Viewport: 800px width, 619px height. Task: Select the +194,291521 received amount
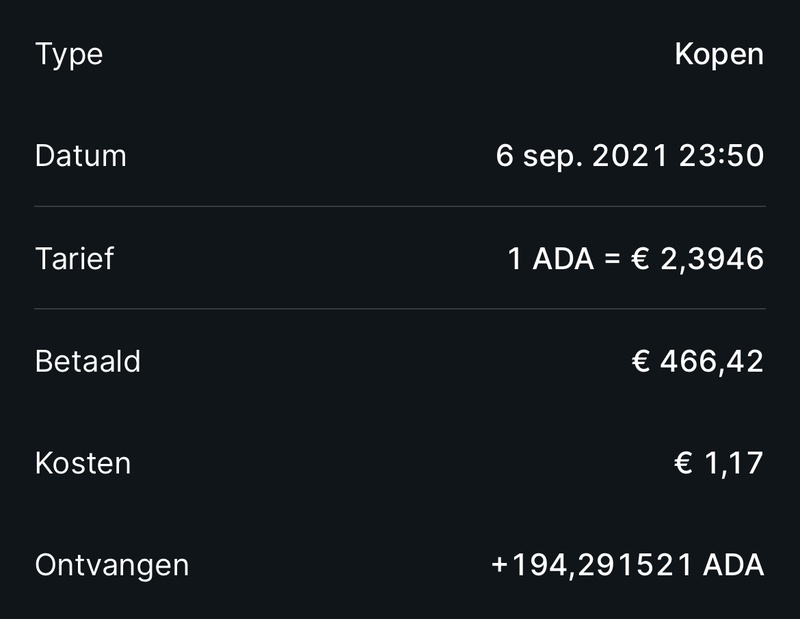tap(592, 566)
